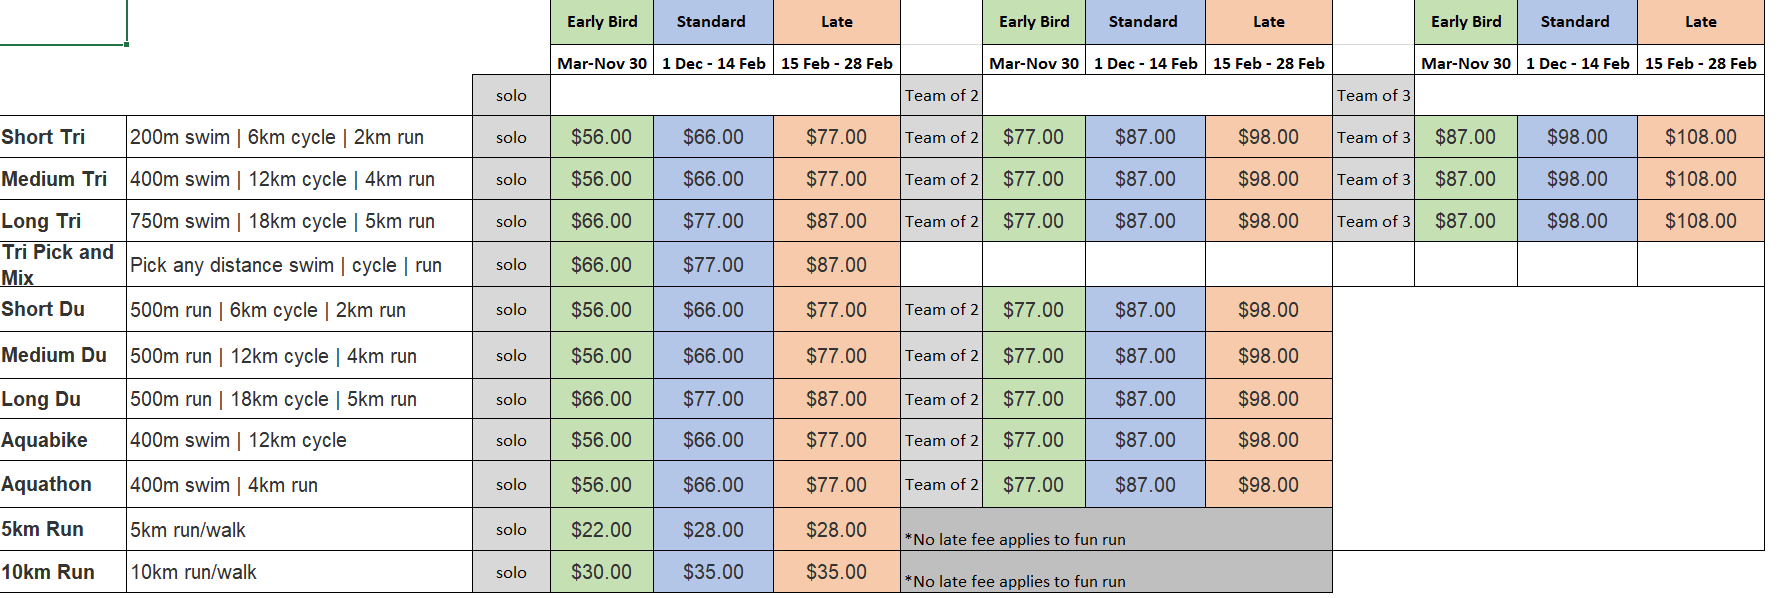Click "750m swim | 18km cycle | 5km run" description
The width and height of the screenshot is (1778, 598).
point(282,221)
